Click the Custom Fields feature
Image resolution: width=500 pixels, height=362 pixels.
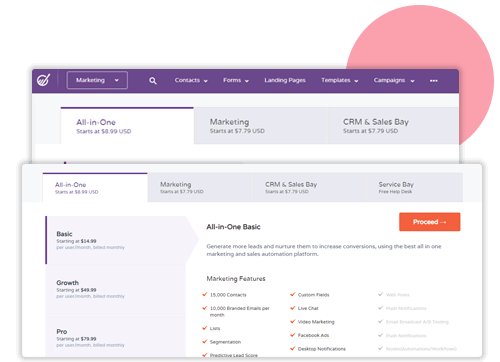point(313,295)
